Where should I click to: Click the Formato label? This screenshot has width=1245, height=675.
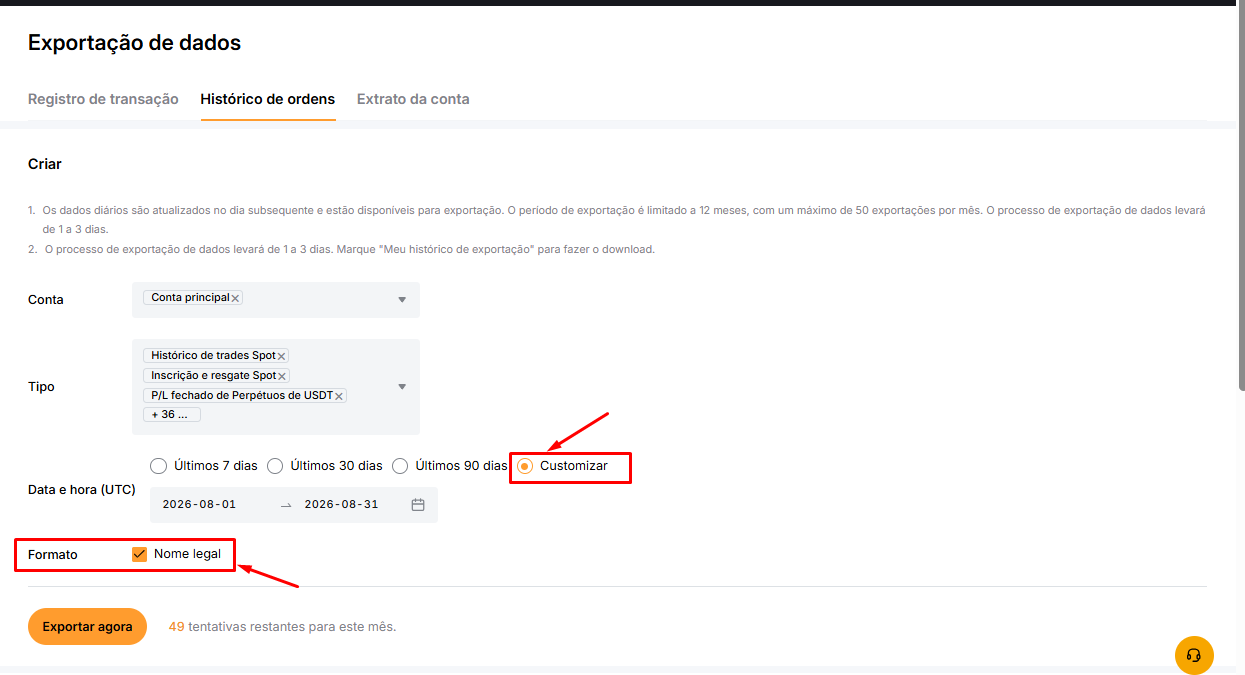click(x=53, y=555)
